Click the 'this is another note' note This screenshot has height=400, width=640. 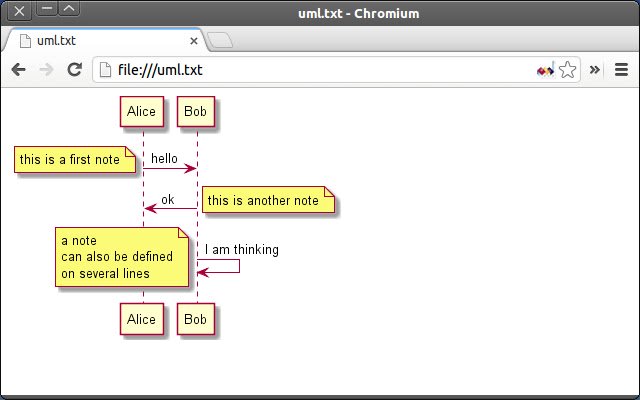269,200
